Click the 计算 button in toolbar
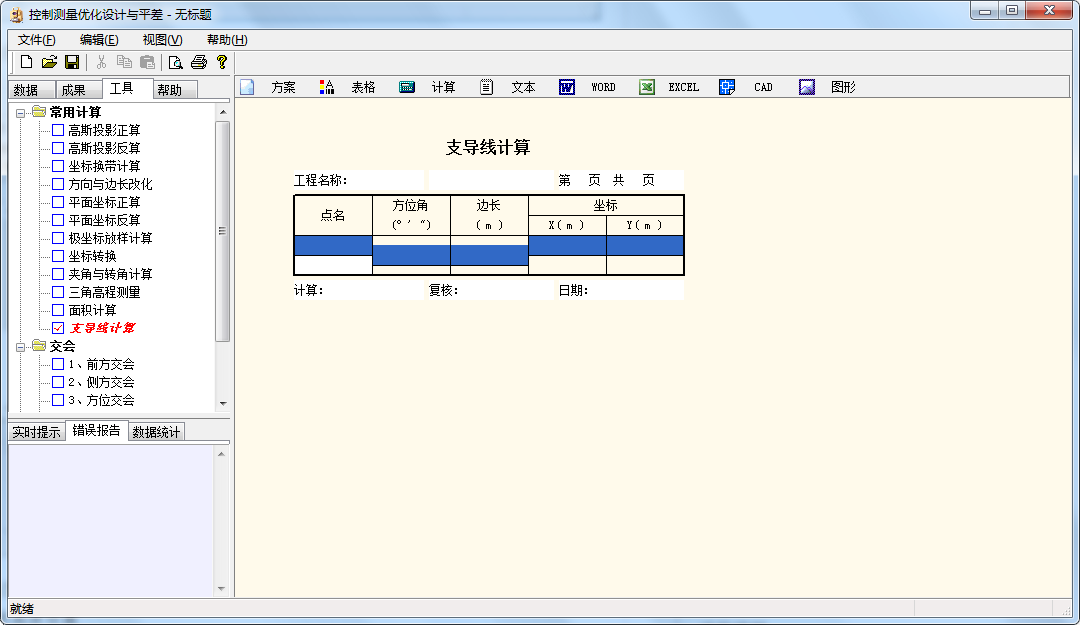 [x=443, y=87]
